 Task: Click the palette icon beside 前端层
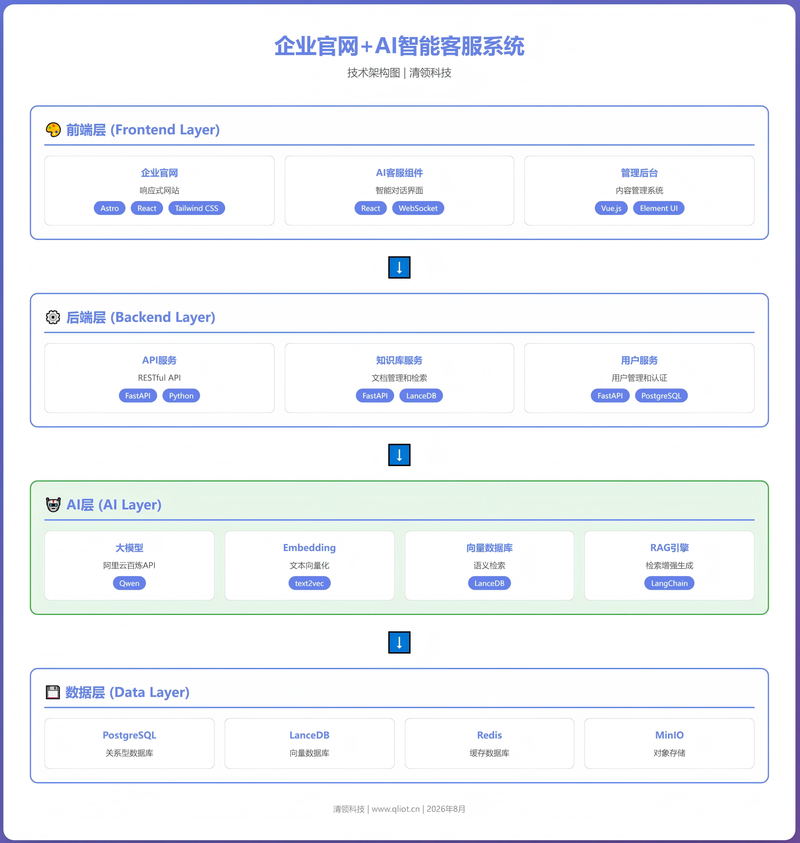[53, 130]
